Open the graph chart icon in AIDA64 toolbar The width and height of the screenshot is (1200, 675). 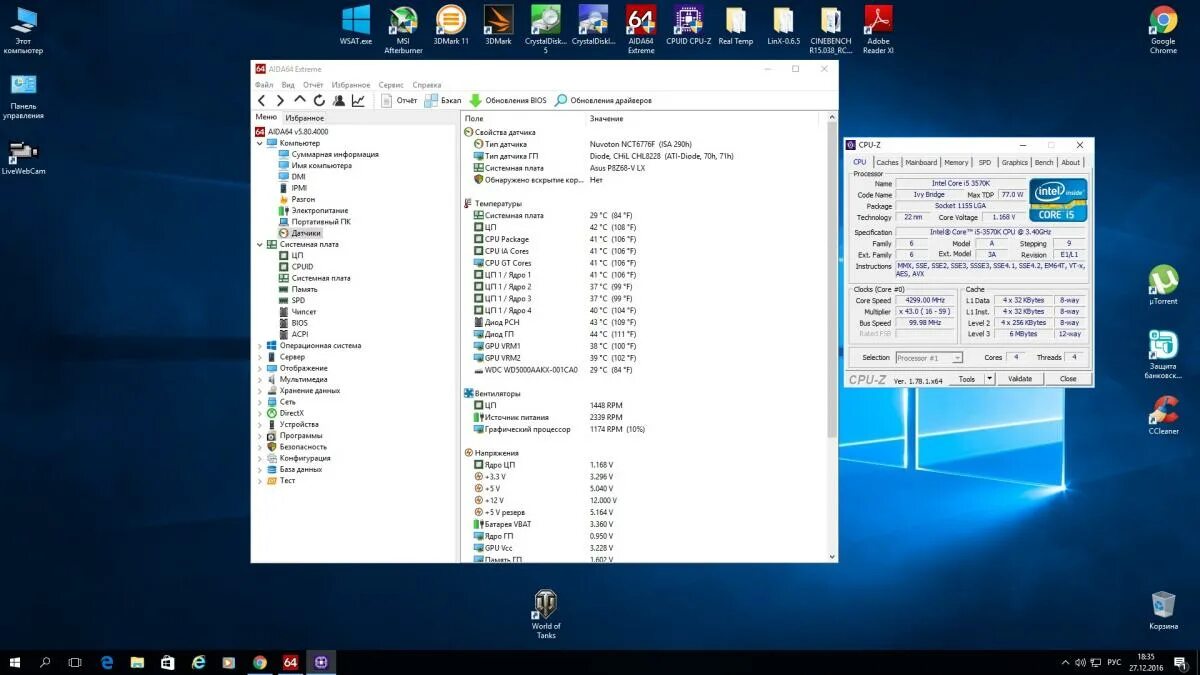pyautogui.click(x=357, y=100)
